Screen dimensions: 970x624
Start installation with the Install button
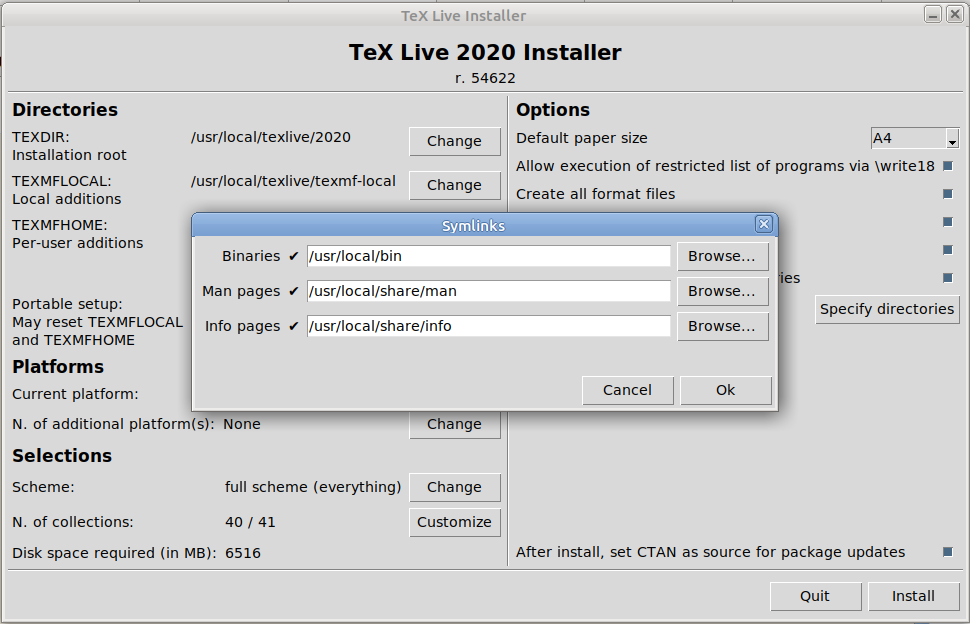(913, 596)
